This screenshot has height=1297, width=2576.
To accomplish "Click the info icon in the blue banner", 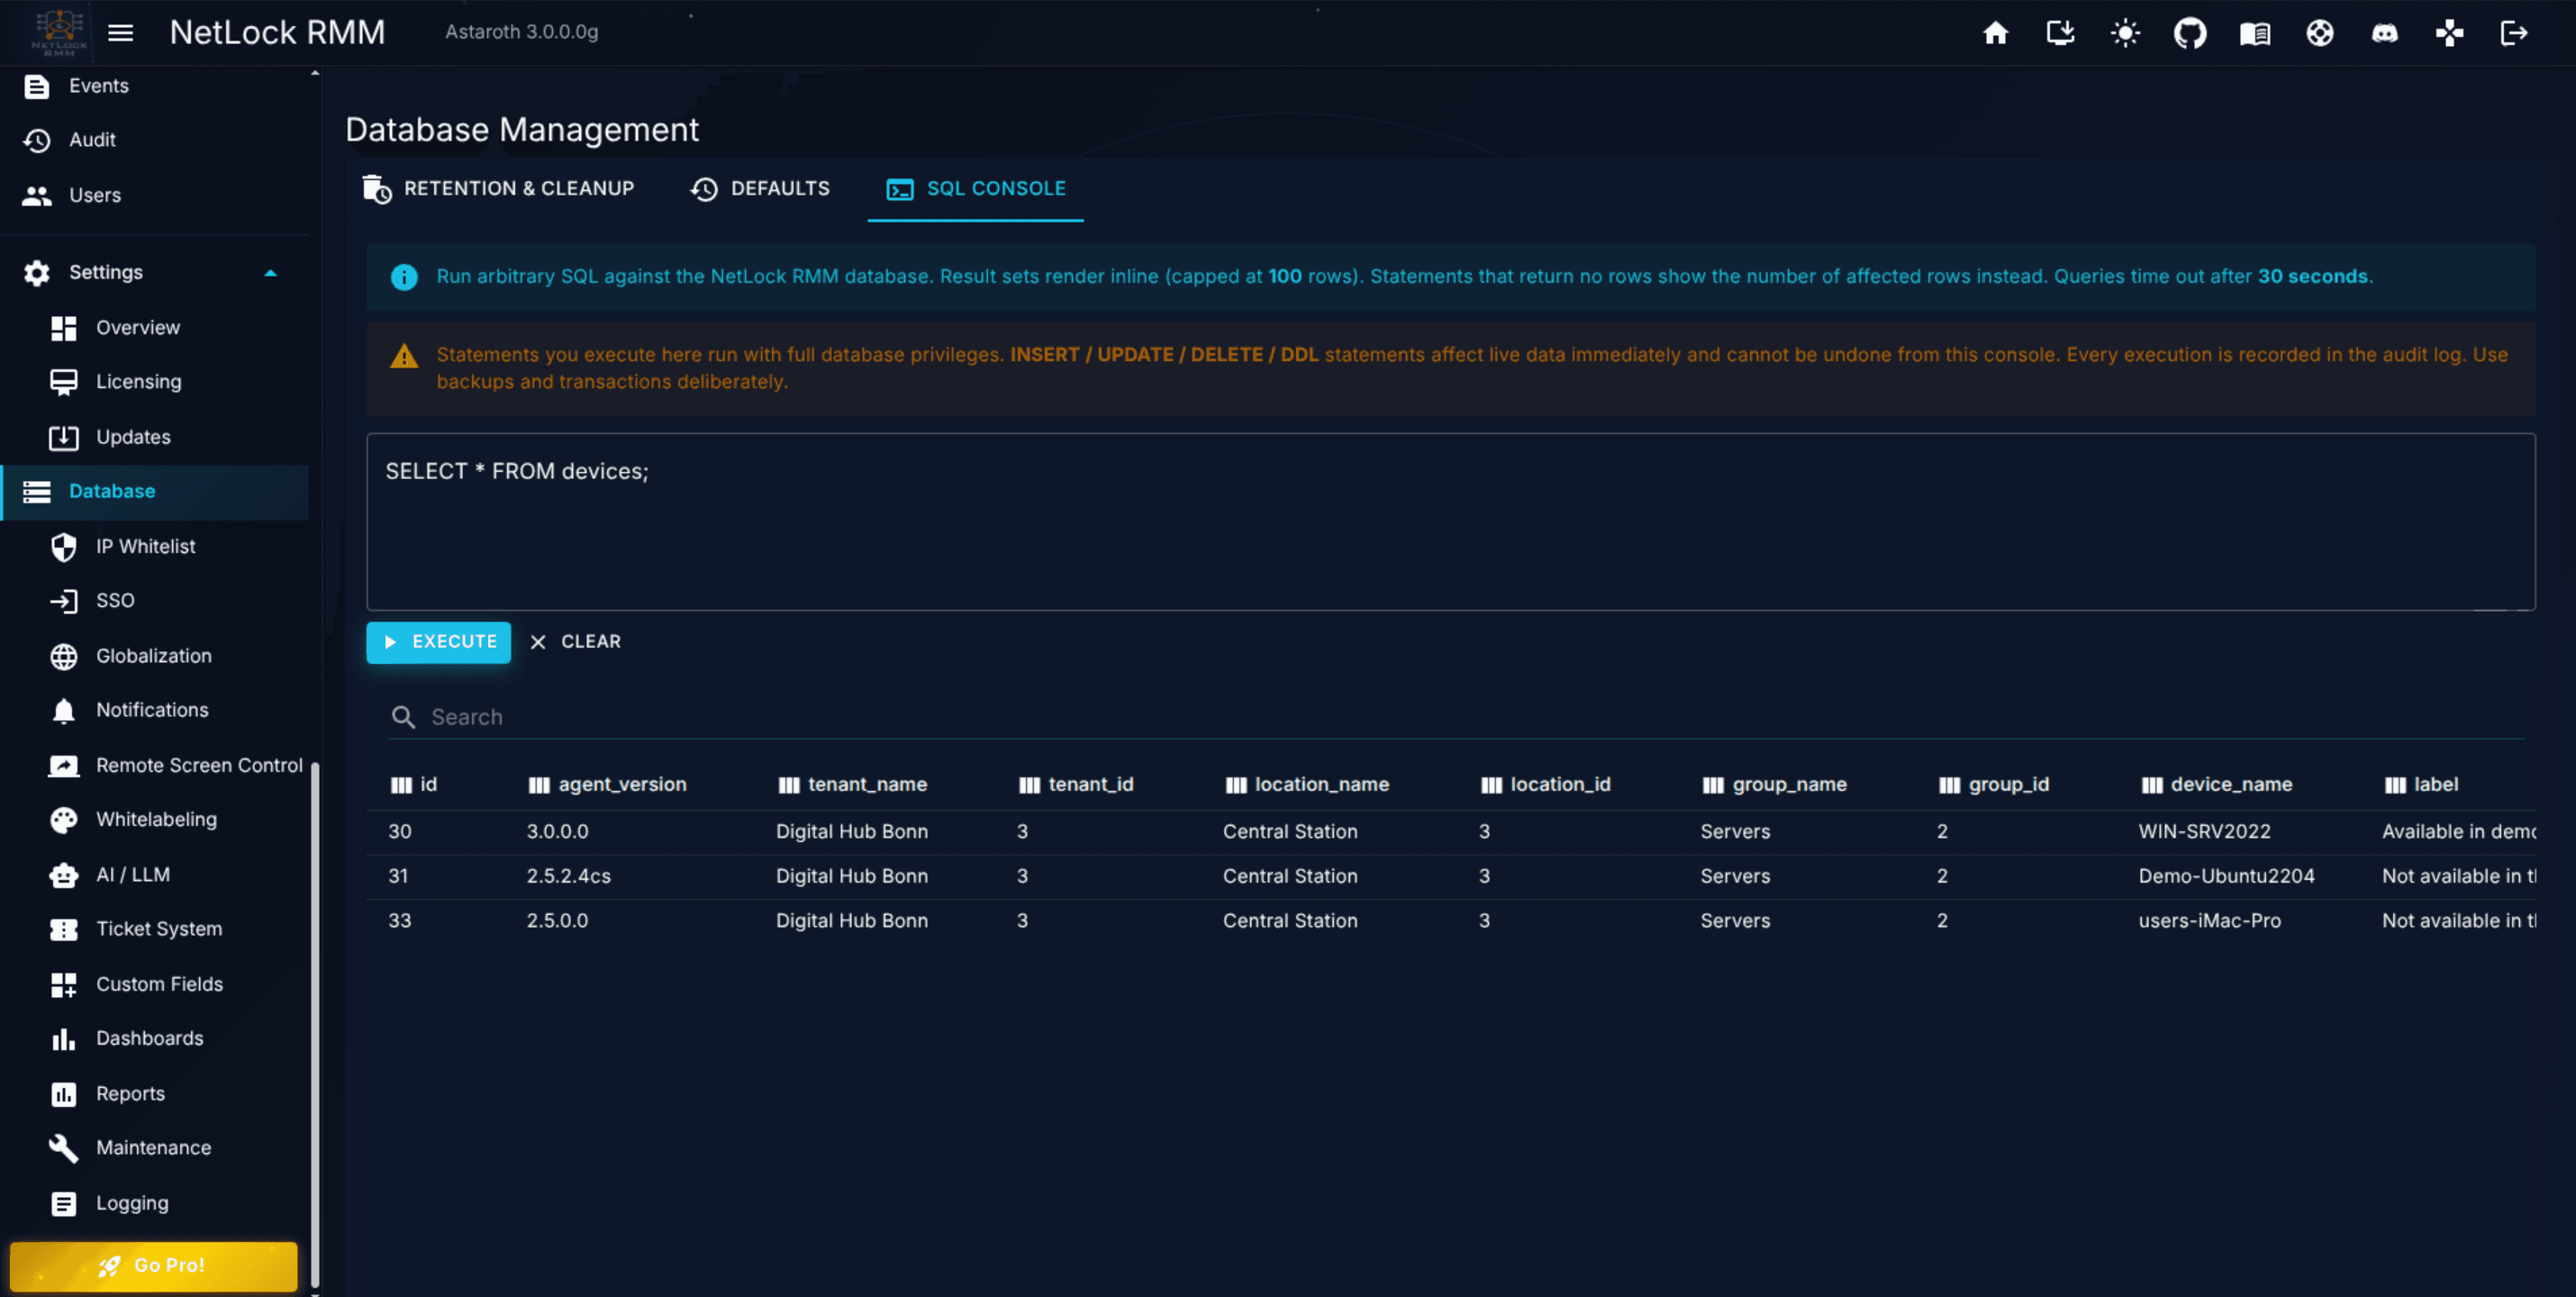I will pos(404,277).
